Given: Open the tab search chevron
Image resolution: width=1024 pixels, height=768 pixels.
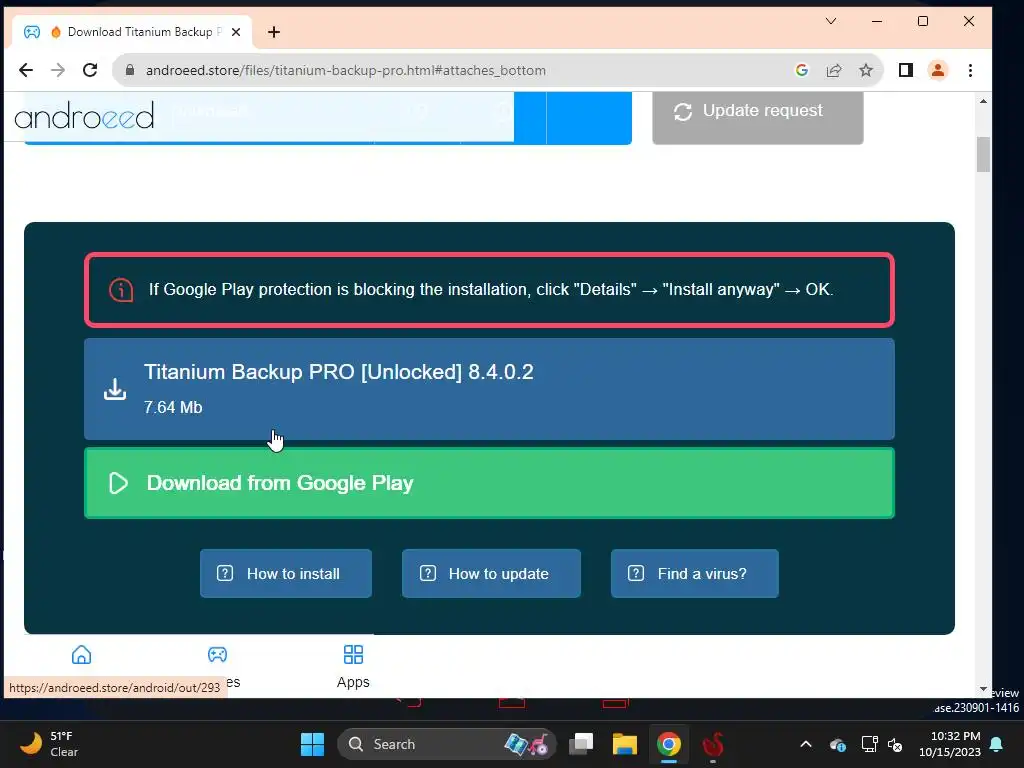Looking at the screenshot, I should [831, 21].
